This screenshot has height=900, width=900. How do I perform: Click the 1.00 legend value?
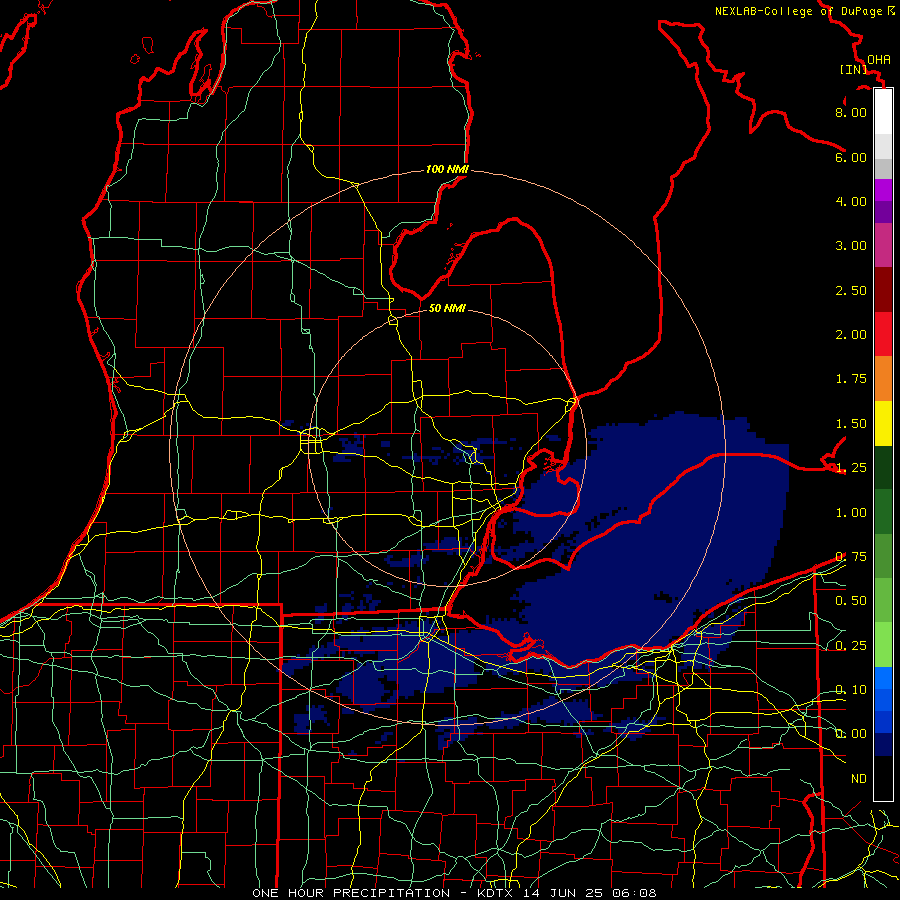(851, 513)
